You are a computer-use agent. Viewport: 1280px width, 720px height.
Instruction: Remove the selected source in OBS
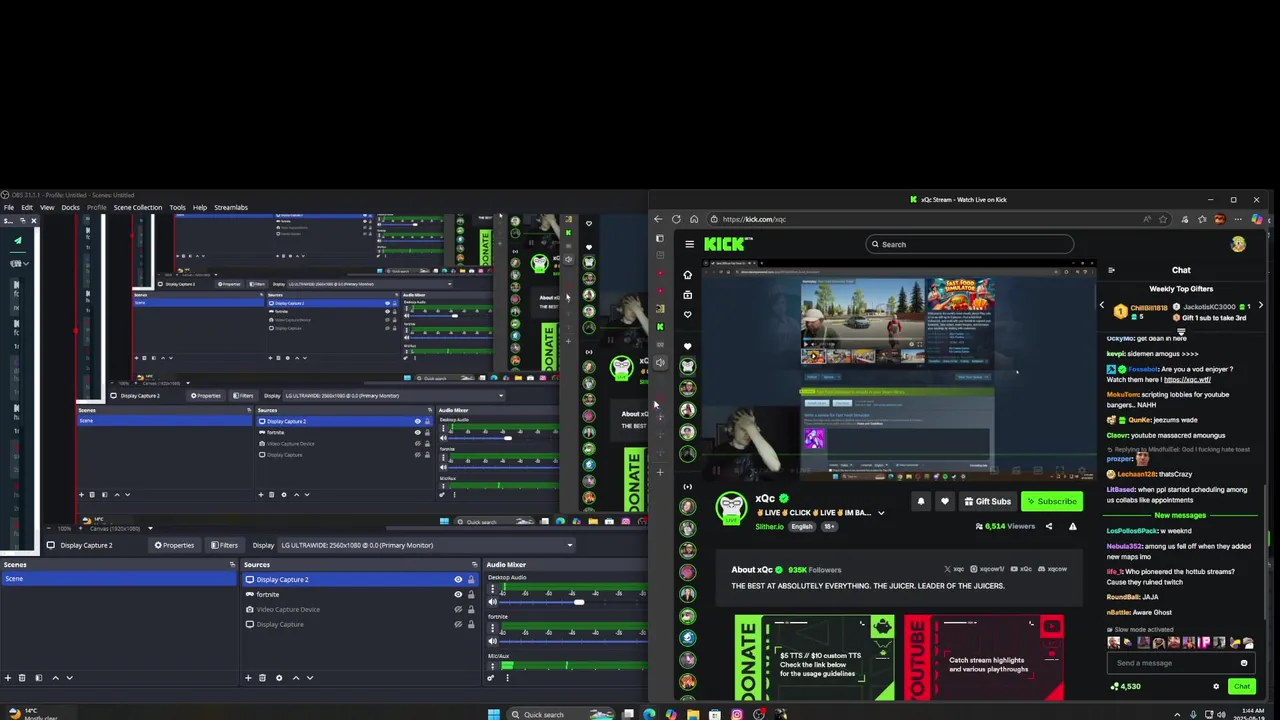point(262,678)
